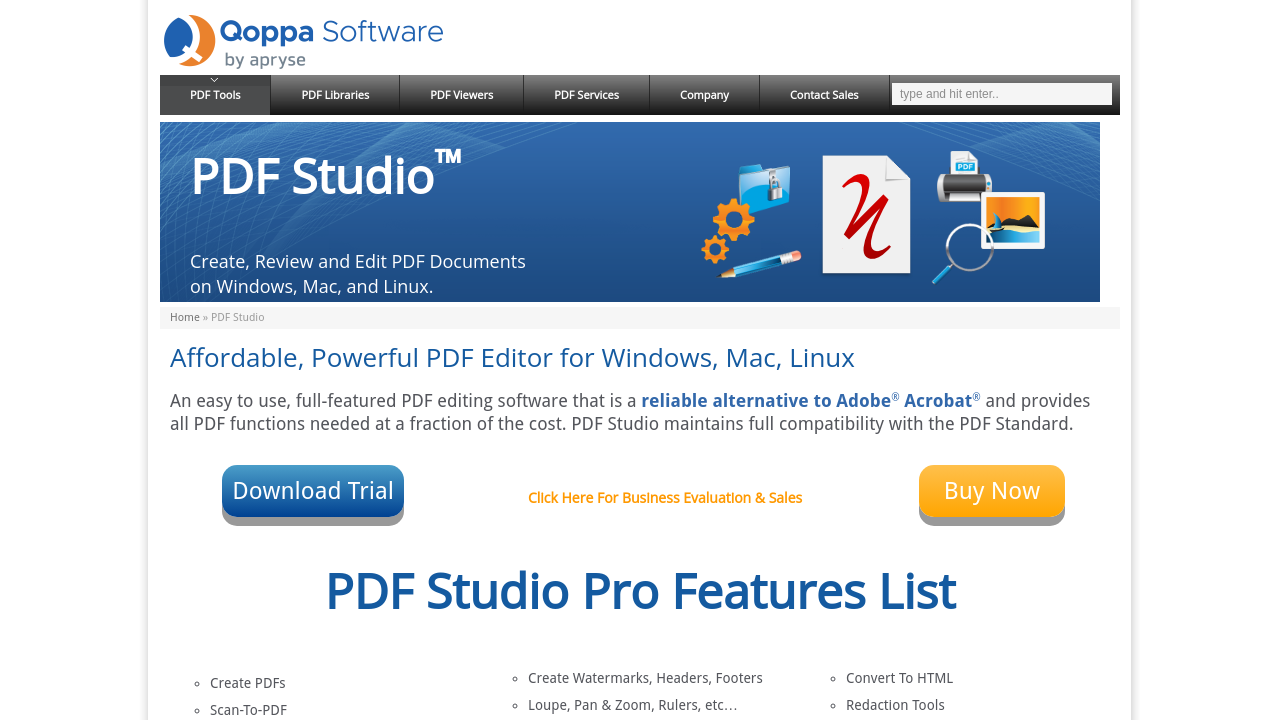Open the Redaction Tools feature link

tap(895, 705)
